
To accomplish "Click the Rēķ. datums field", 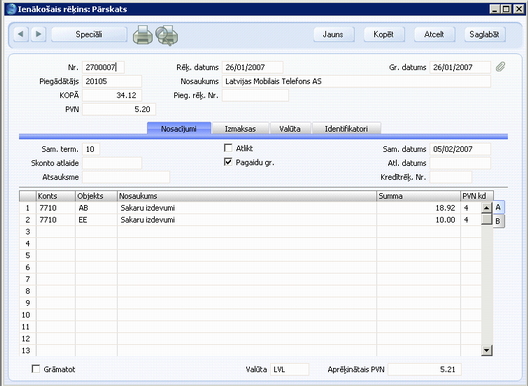I will [253, 67].
